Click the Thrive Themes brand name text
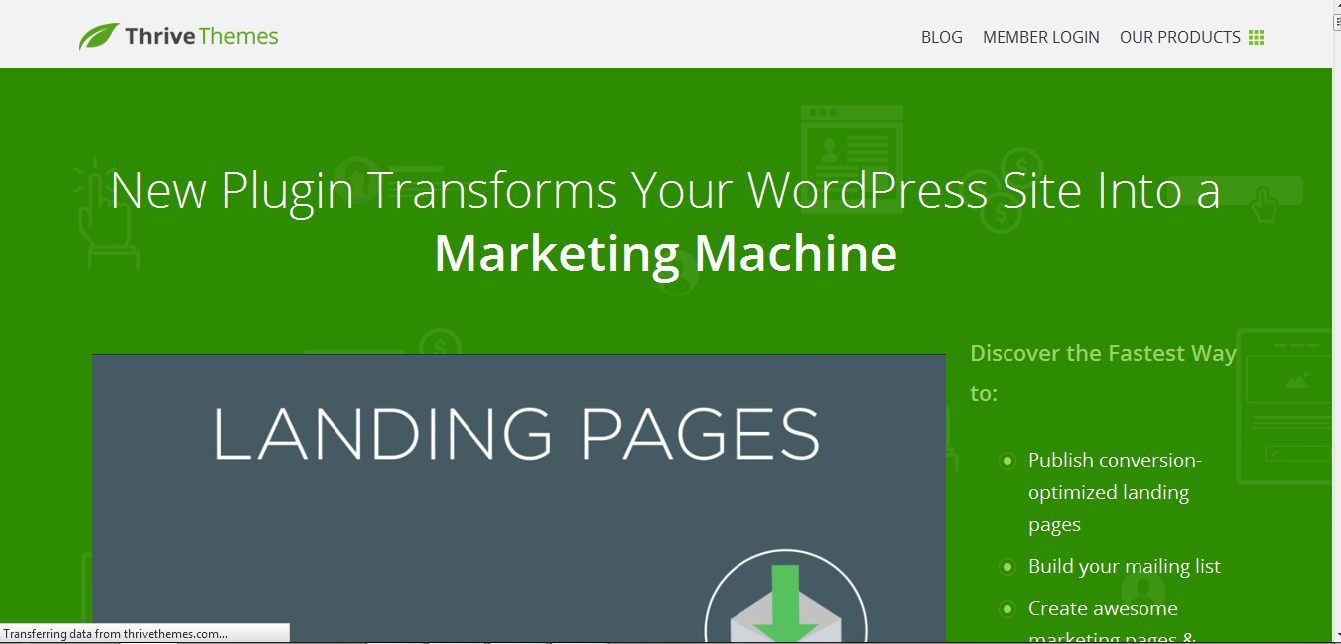The height and width of the screenshot is (644, 1341). point(202,37)
